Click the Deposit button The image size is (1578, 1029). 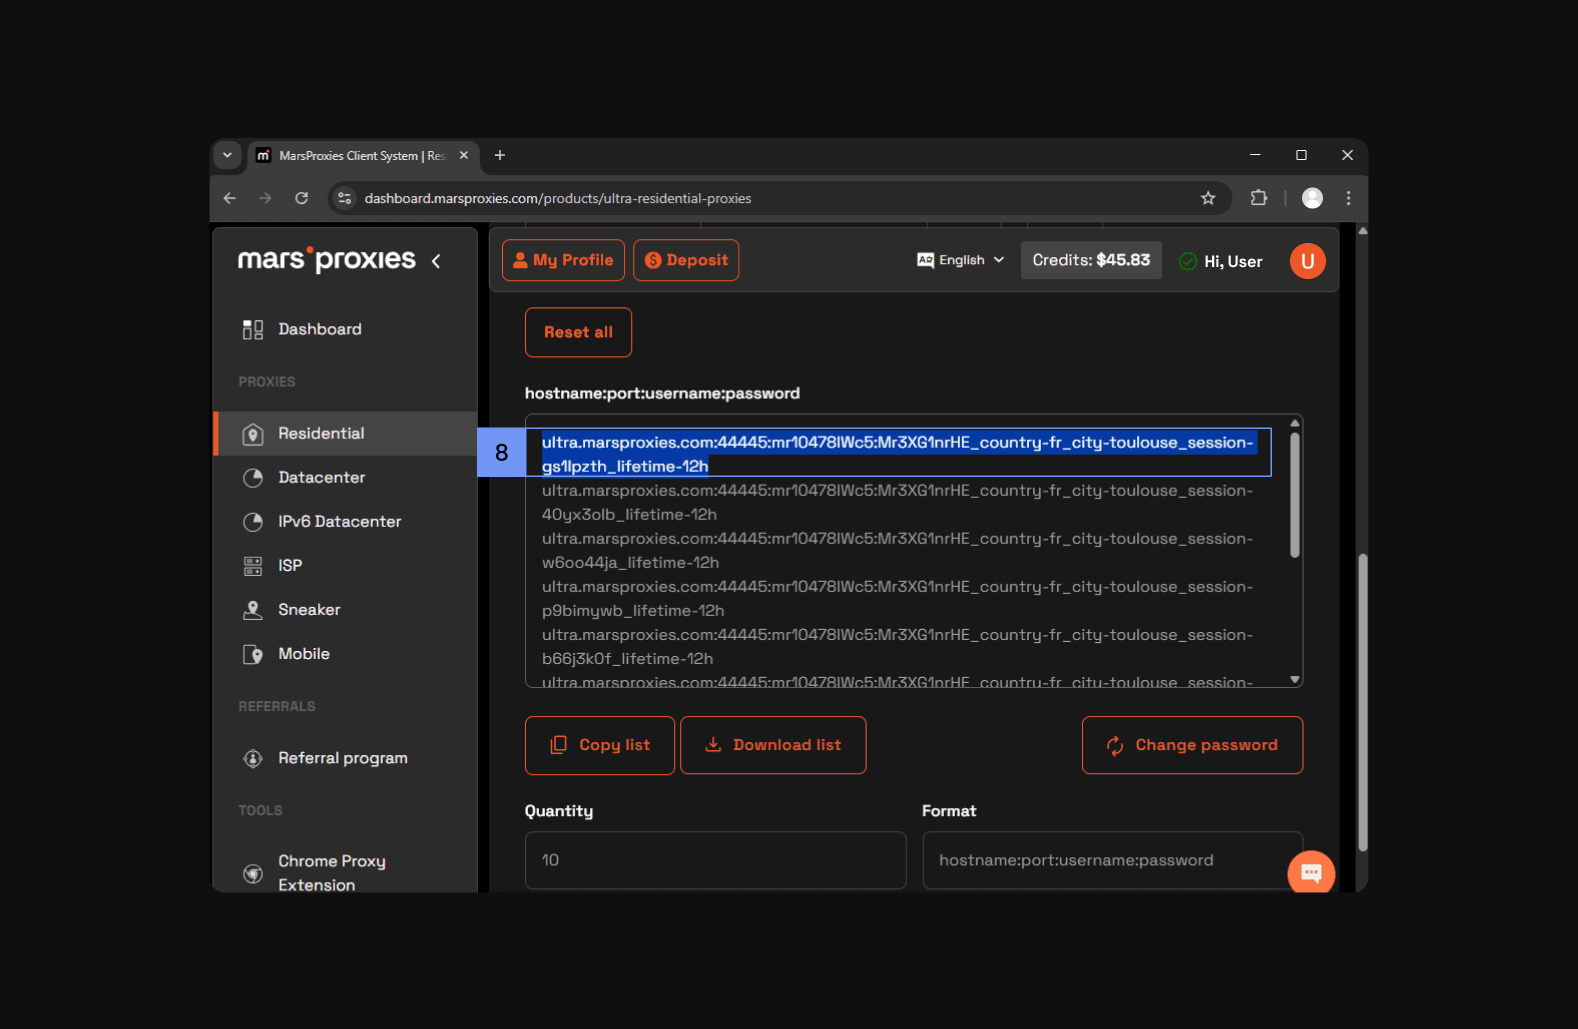pos(686,260)
